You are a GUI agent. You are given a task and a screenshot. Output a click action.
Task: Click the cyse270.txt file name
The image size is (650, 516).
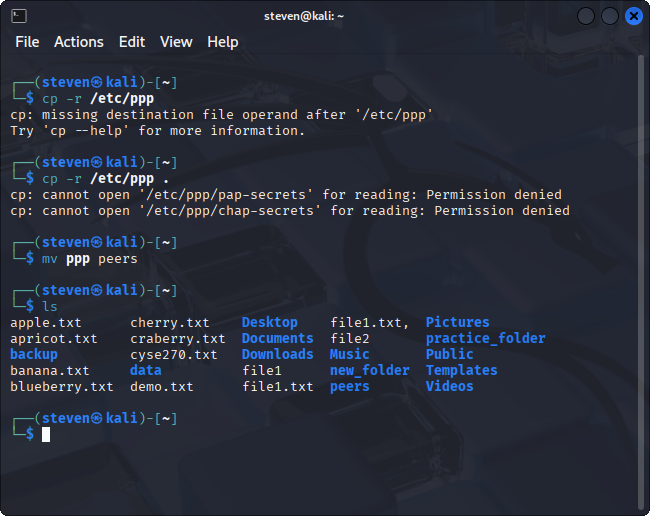tap(173, 355)
